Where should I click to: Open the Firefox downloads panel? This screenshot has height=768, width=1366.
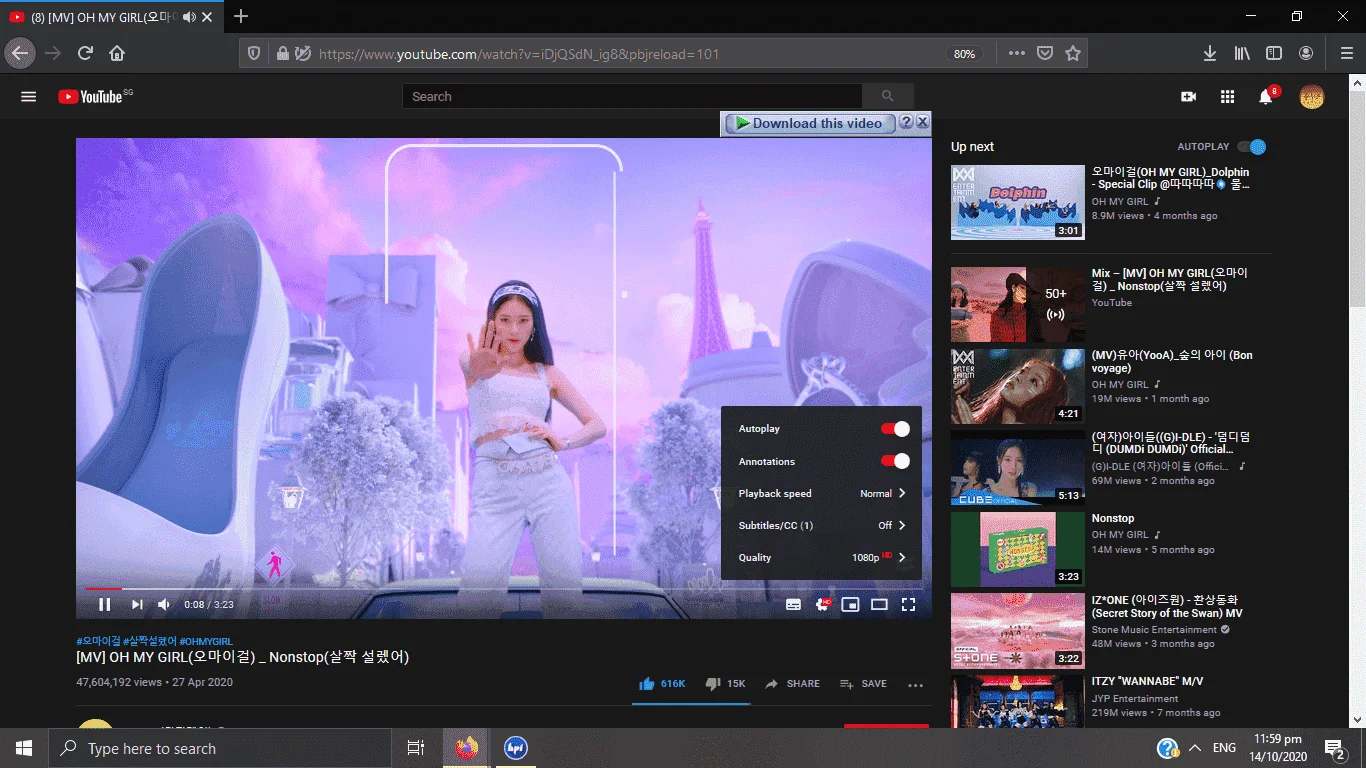pos(1210,53)
